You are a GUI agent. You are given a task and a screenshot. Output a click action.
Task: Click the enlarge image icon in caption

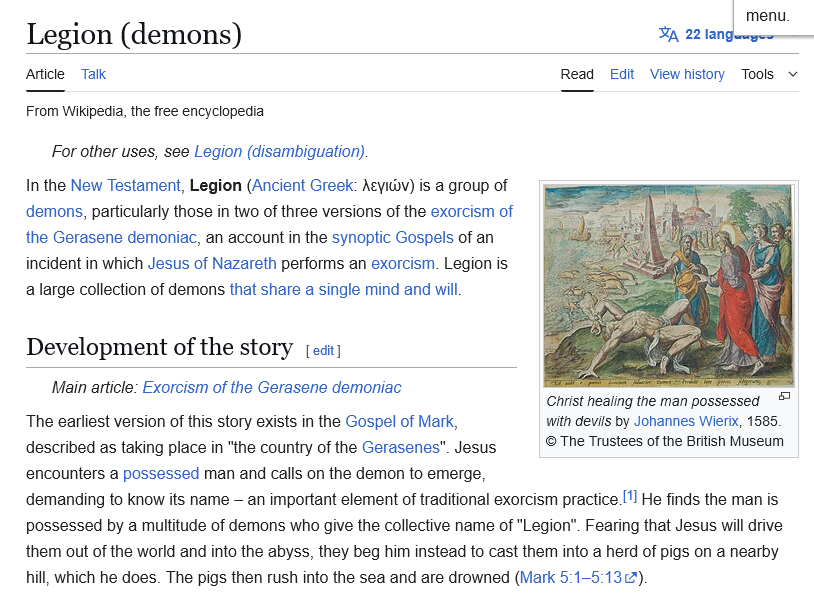[x=784, y=397]
